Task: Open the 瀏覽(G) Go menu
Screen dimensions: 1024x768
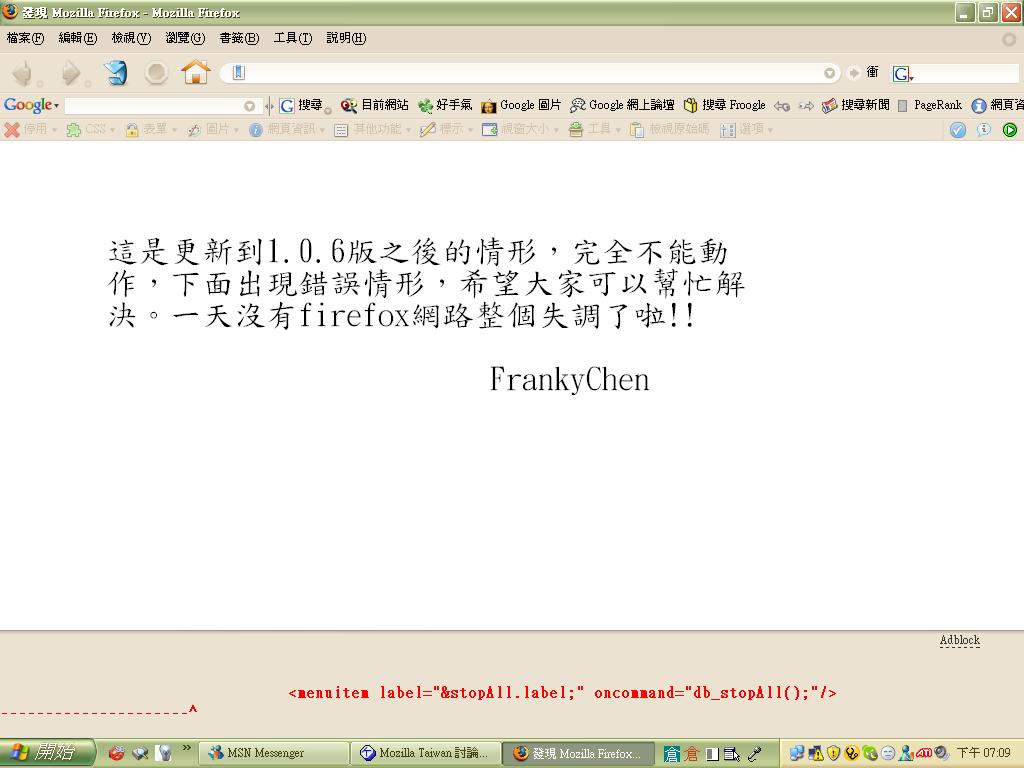Action: click(185, 38)
